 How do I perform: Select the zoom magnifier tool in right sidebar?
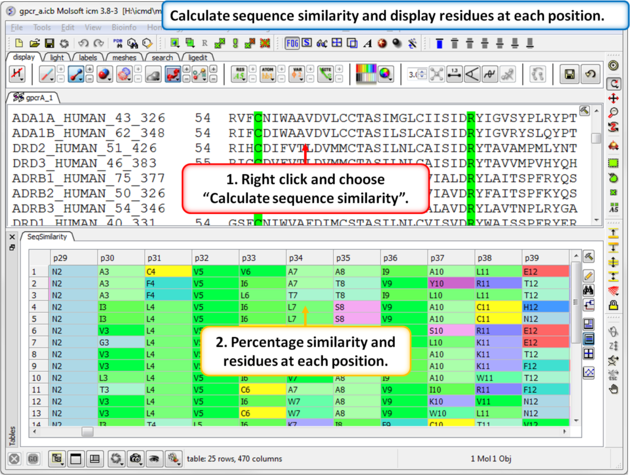pyautogui.click(x=614, y=114)
